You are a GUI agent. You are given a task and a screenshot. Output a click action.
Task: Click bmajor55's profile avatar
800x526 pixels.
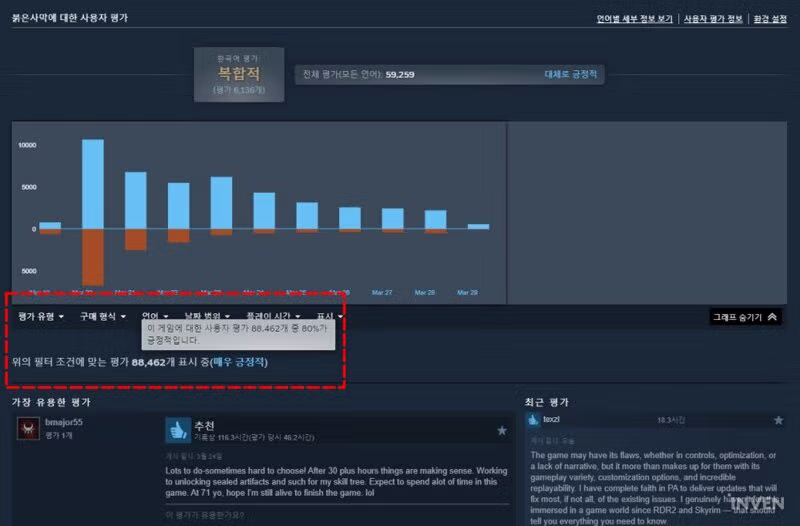coord(28,428)
